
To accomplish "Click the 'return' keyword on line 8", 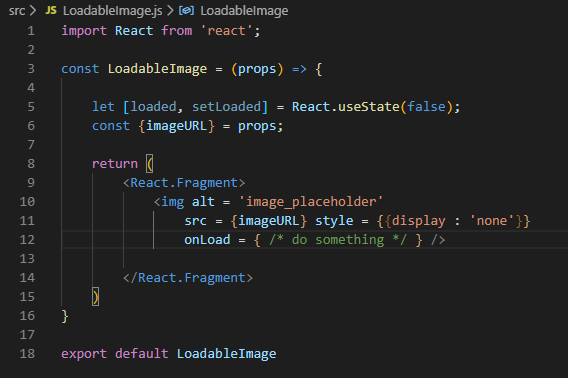I will pyautogui.click(x=115, y=164).
